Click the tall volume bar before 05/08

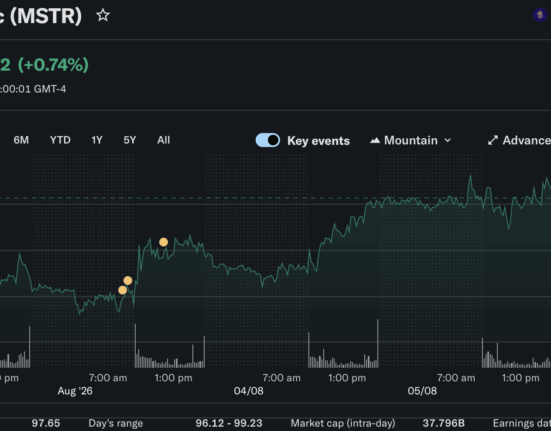(378, 344)
